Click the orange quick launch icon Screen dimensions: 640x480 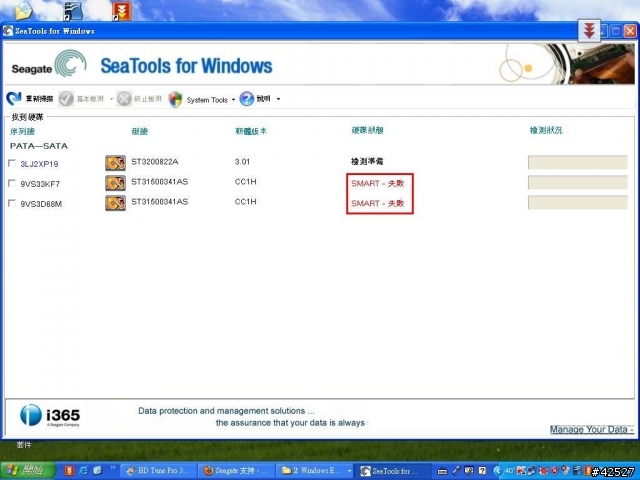(x=69, y=471)
